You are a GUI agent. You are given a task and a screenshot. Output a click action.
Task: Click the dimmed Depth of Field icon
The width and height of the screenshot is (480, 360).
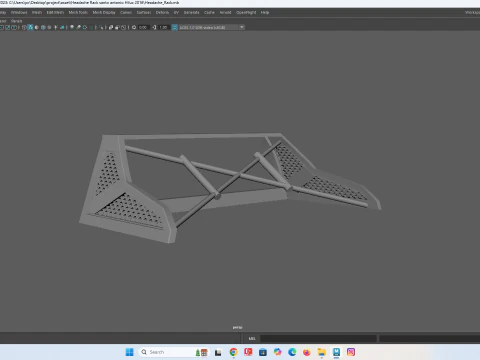pos(92,27)
